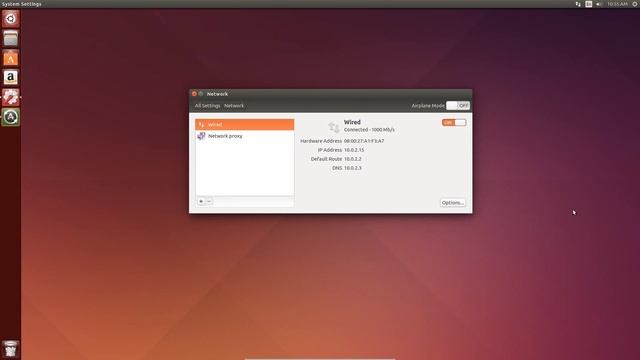640x360 pixels.
Task: Open Software Updater from the launcher
Action: click(11, 117)
